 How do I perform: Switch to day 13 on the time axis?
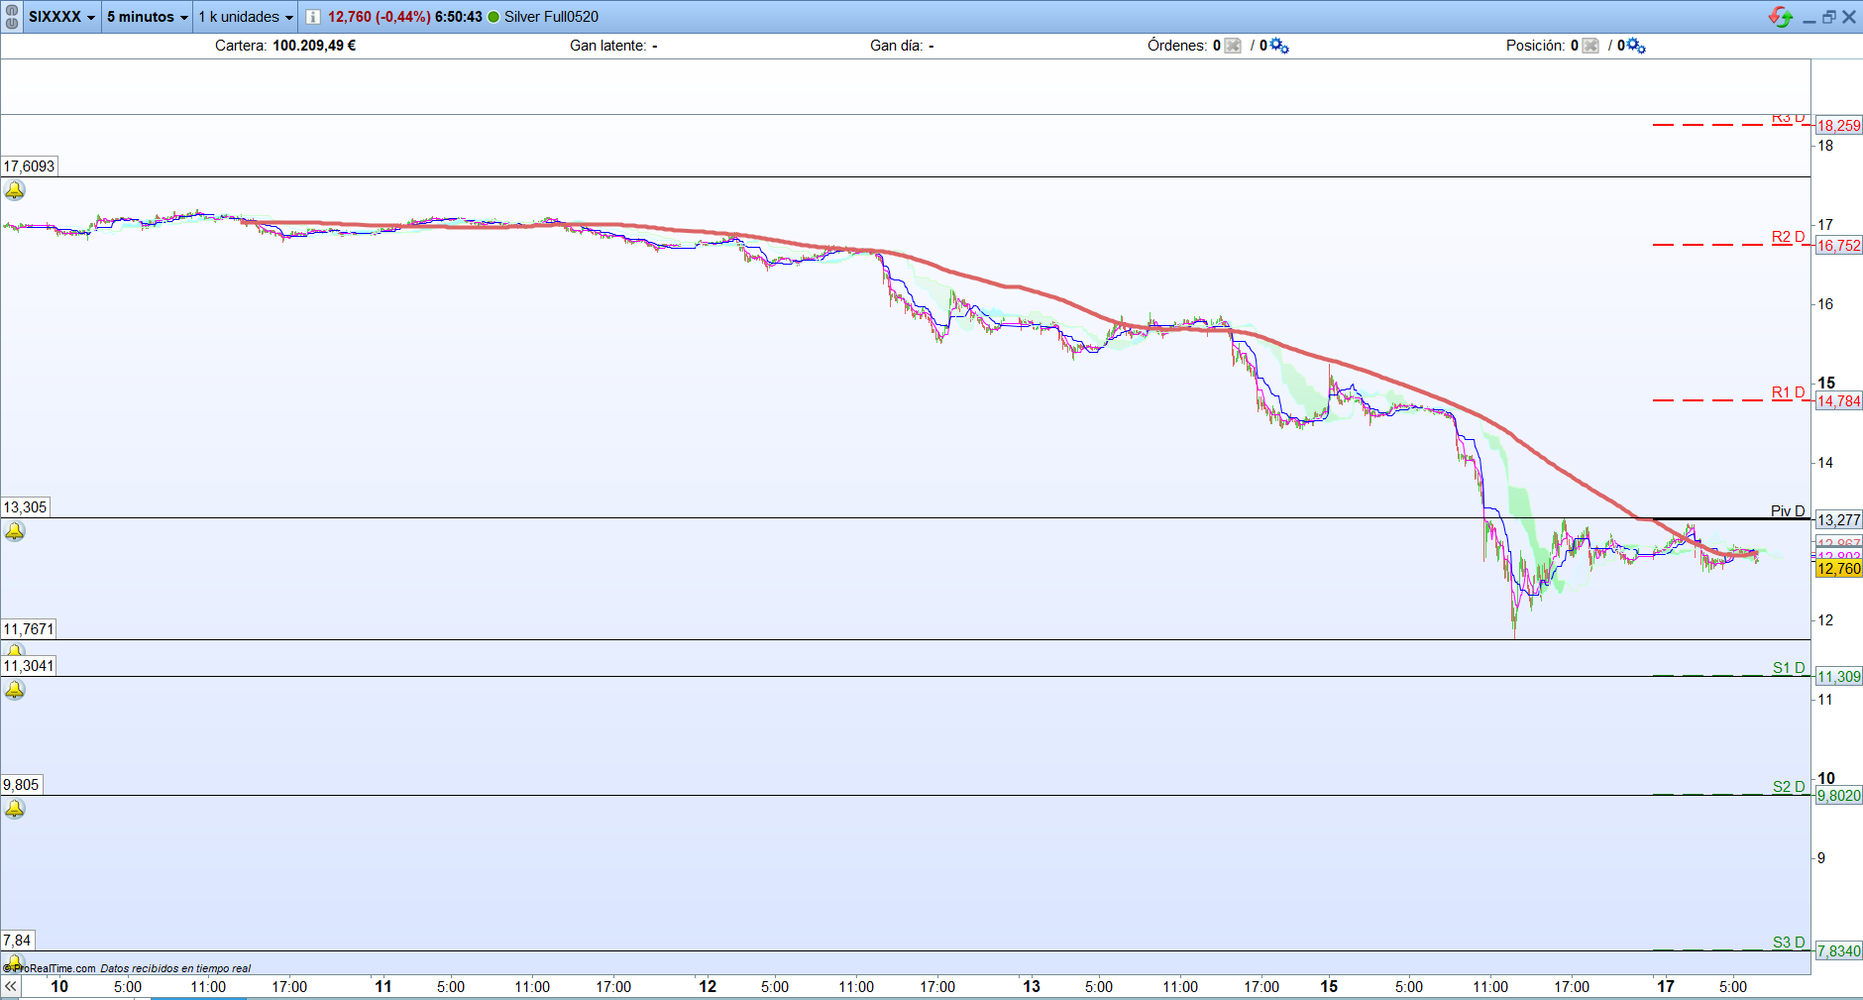pyautogui.click(x=1031, y=987)
